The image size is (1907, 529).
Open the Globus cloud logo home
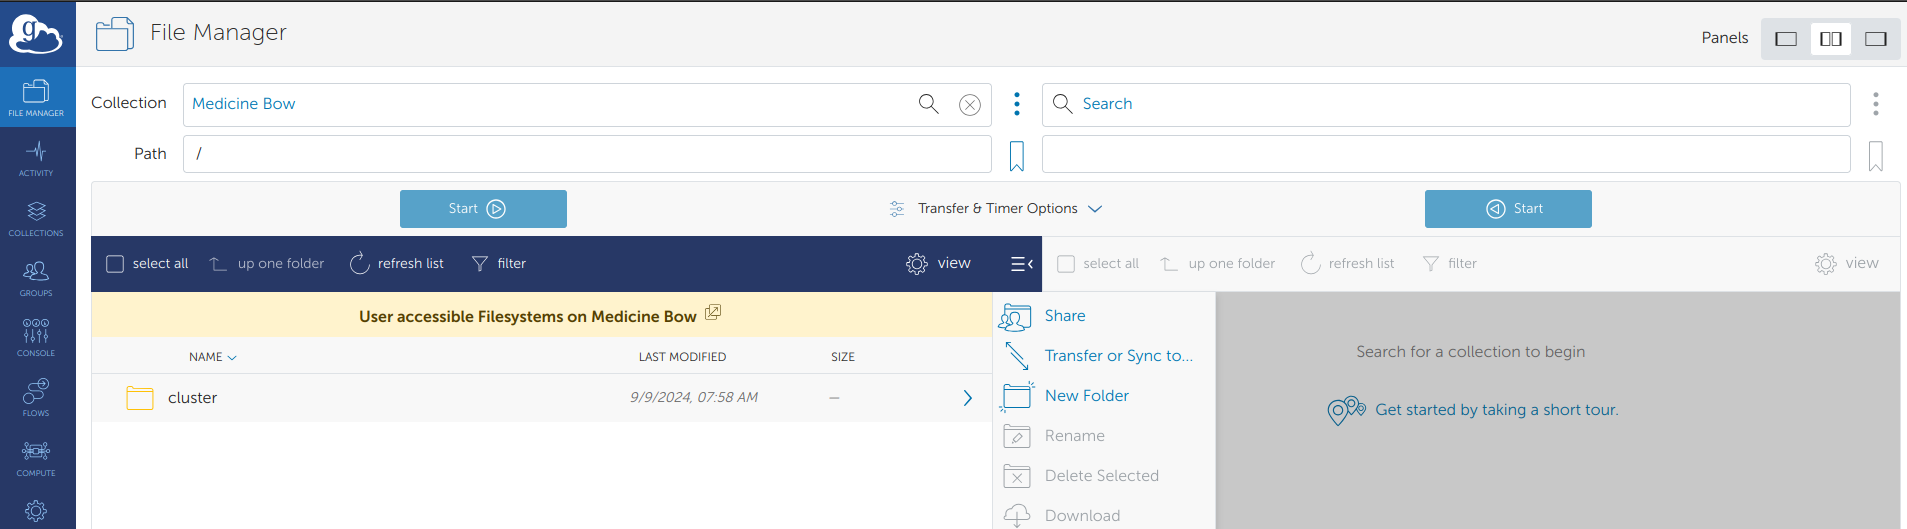pyautogui.click(x=36, y=34)
